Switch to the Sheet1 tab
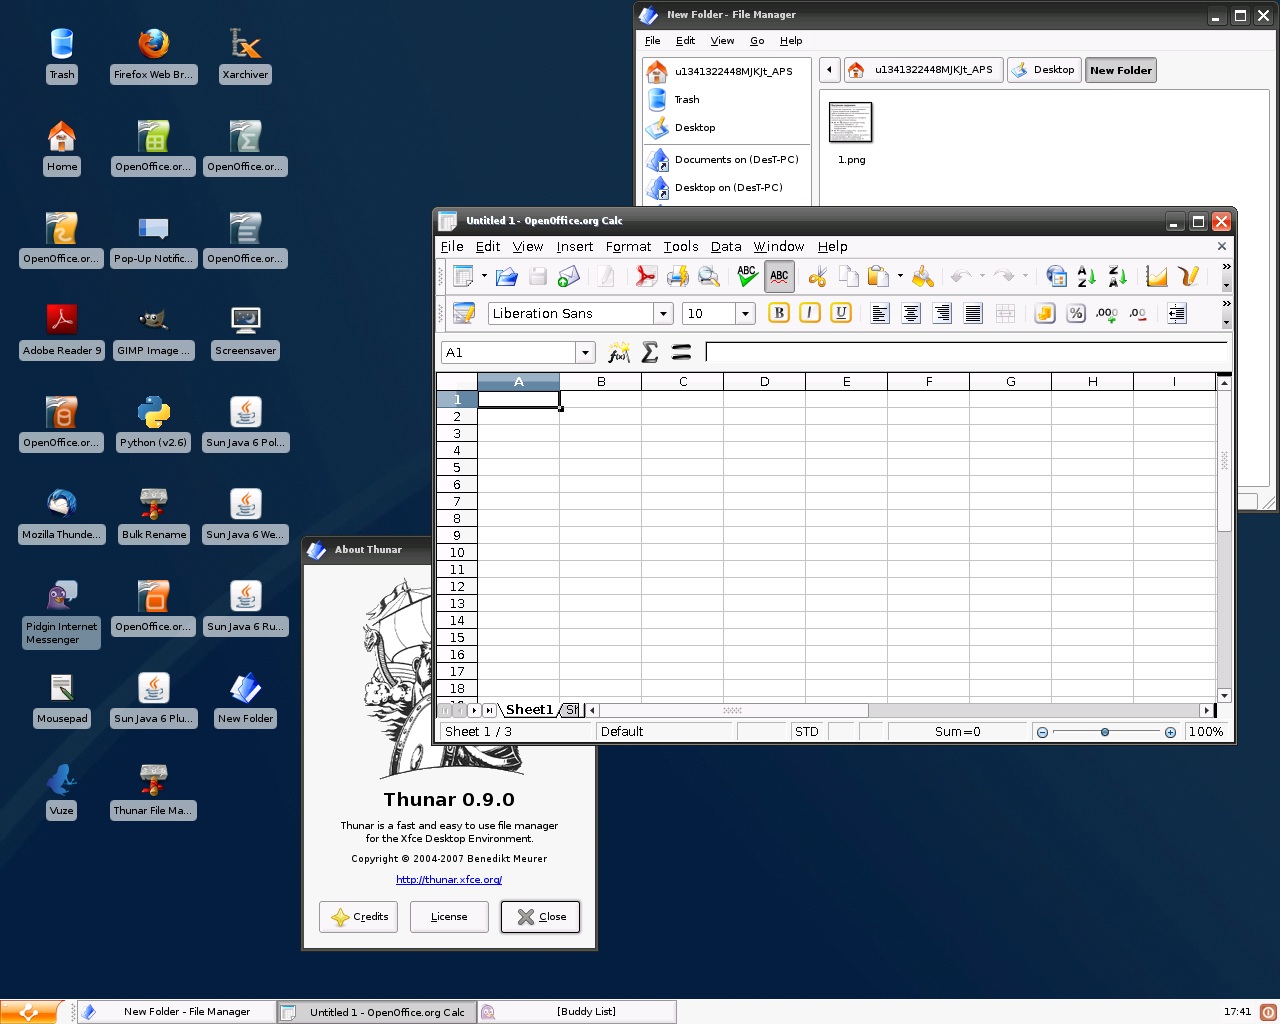The image size is (1280, 1024). click(x=529, y=710)
